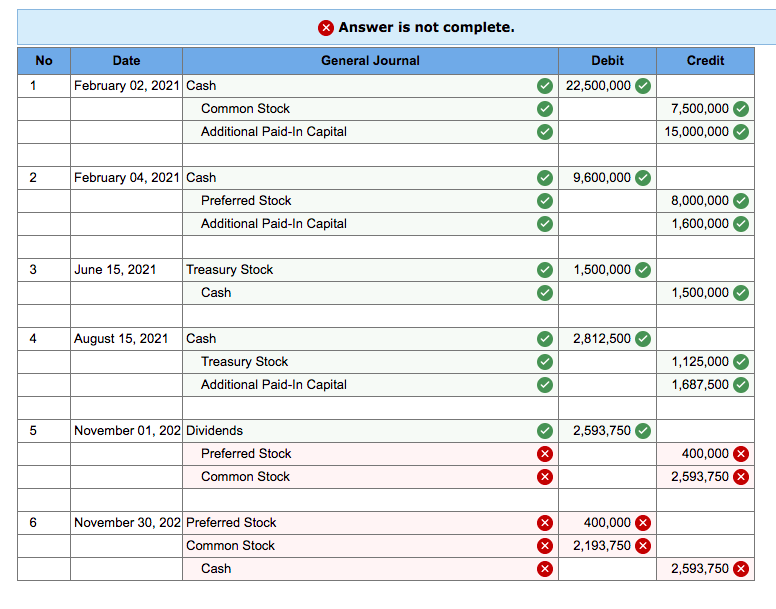Click red X on entry 5 Common Stock
This screenshot has width=776, height=609.
tap(545, 477)
